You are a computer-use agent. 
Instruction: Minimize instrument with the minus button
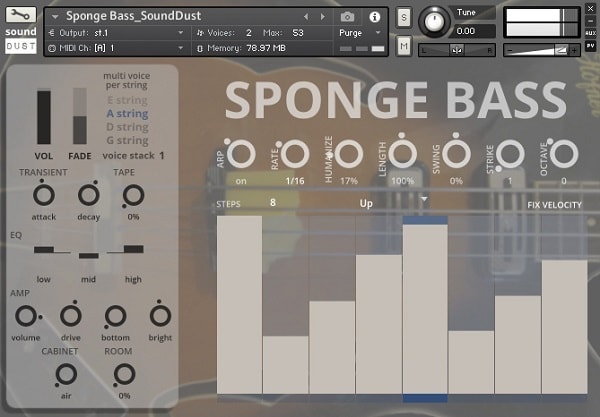(590, 21)
